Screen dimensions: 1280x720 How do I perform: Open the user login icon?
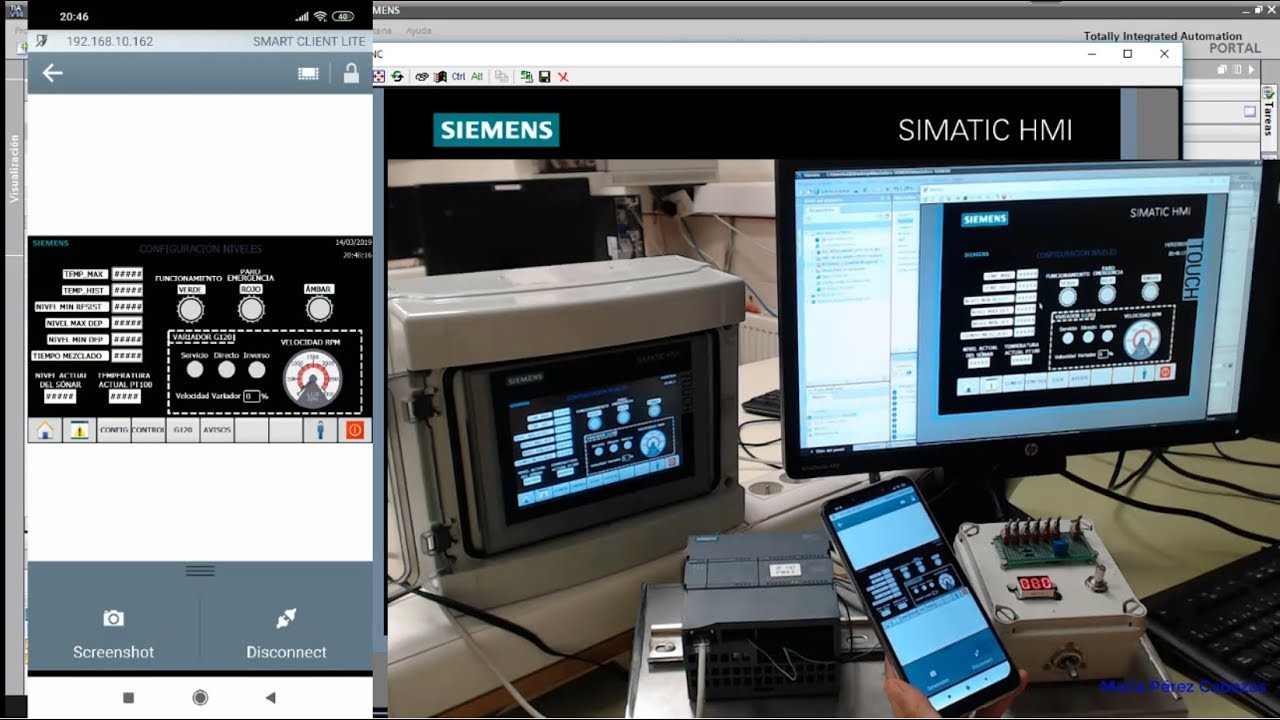click(320, 430)
